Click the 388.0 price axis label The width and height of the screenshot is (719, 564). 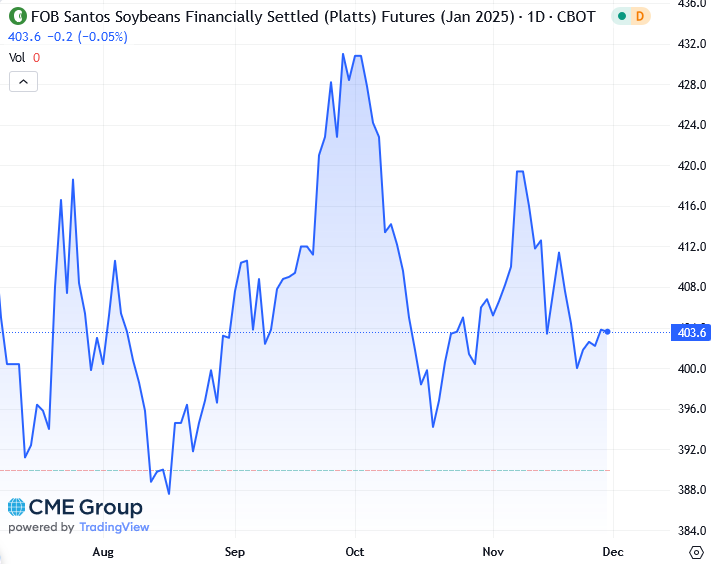coord(692,490)
